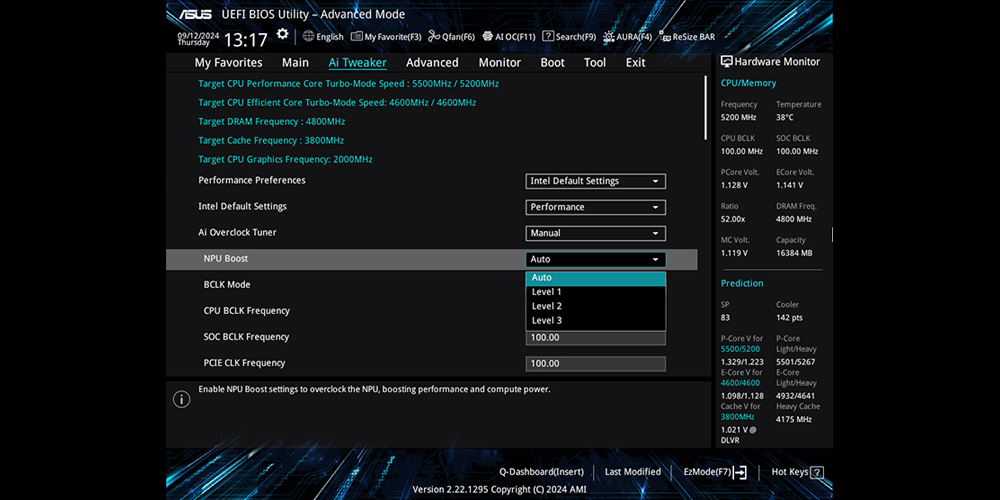Choose Level 2 NPU Boost
Image resolution: width=1000 pixels, height=500 pixels.
click(x=596, y=306)
